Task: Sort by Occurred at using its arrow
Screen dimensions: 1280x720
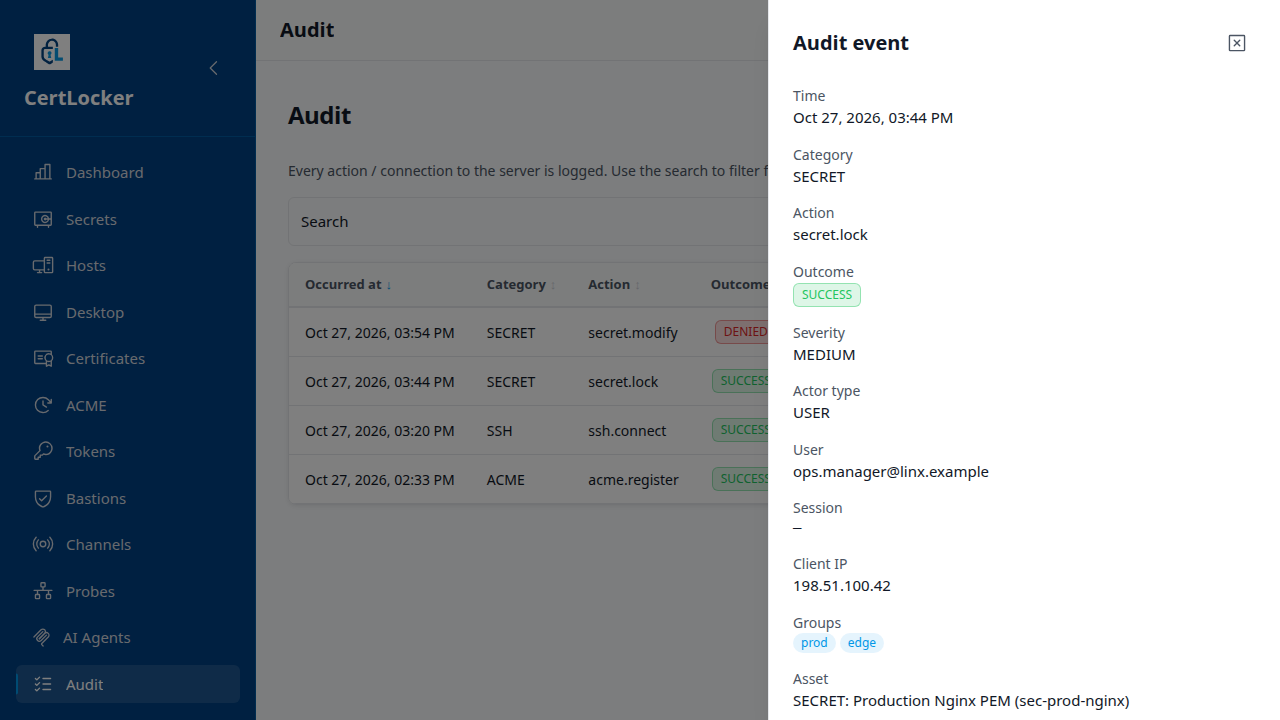Action: coord(389,285)
